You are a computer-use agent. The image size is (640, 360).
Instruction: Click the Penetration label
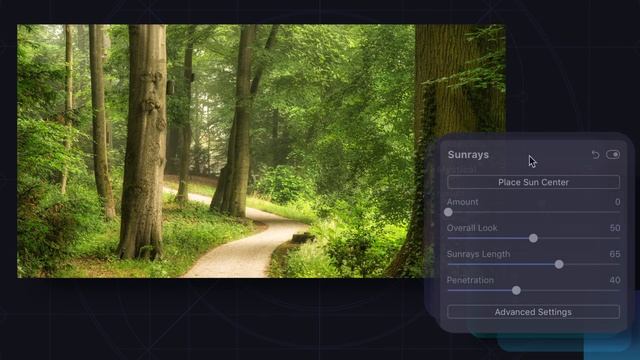(470, 280)
